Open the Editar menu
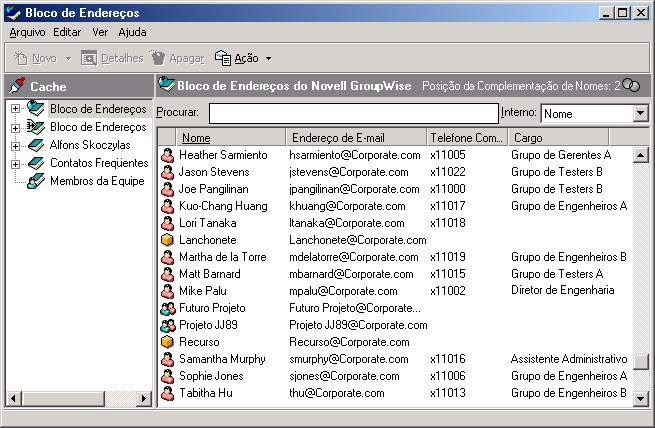655x428 pixels. pos(67,32)
